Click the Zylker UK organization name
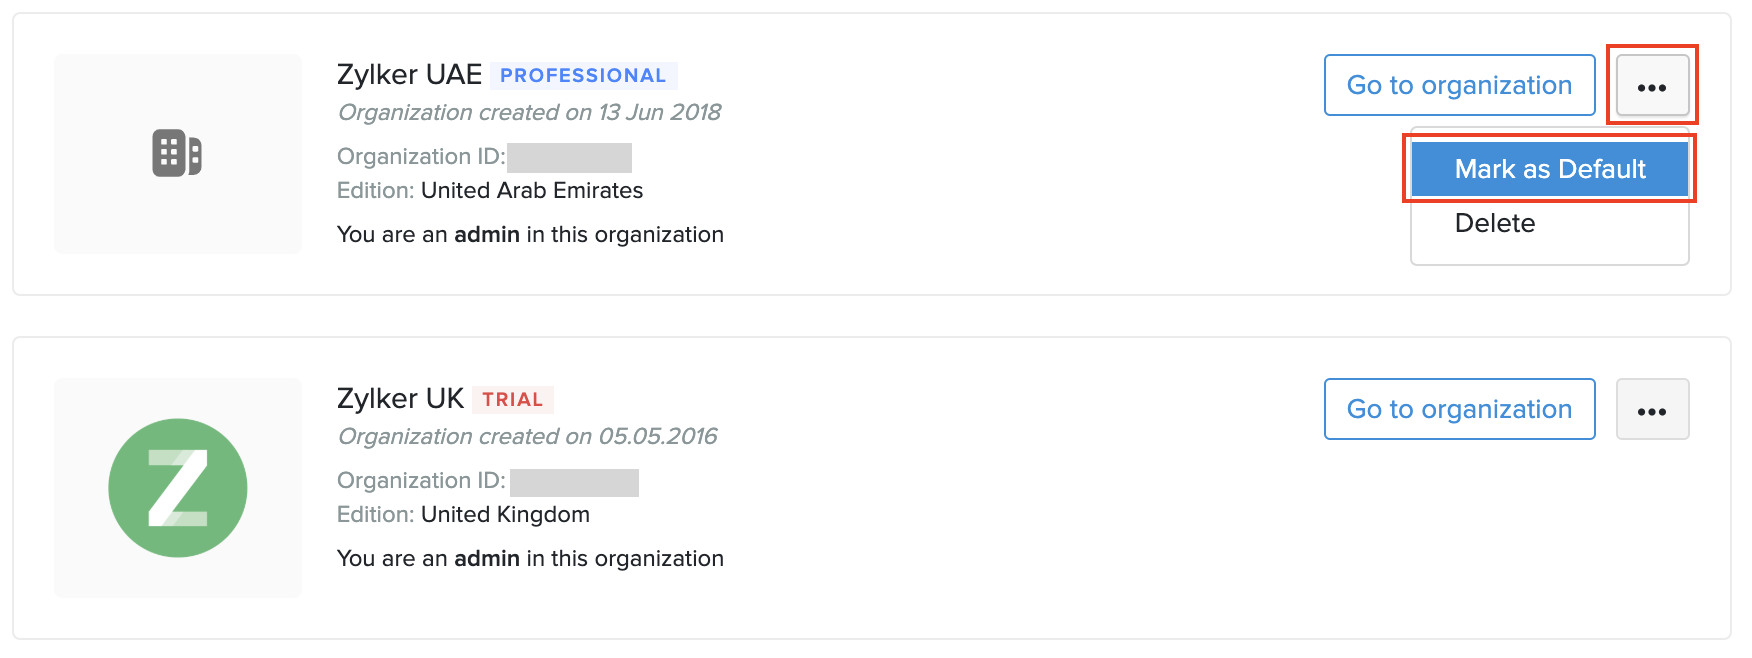Viewport: 1752px width, 658px height. tap(400, 399)
